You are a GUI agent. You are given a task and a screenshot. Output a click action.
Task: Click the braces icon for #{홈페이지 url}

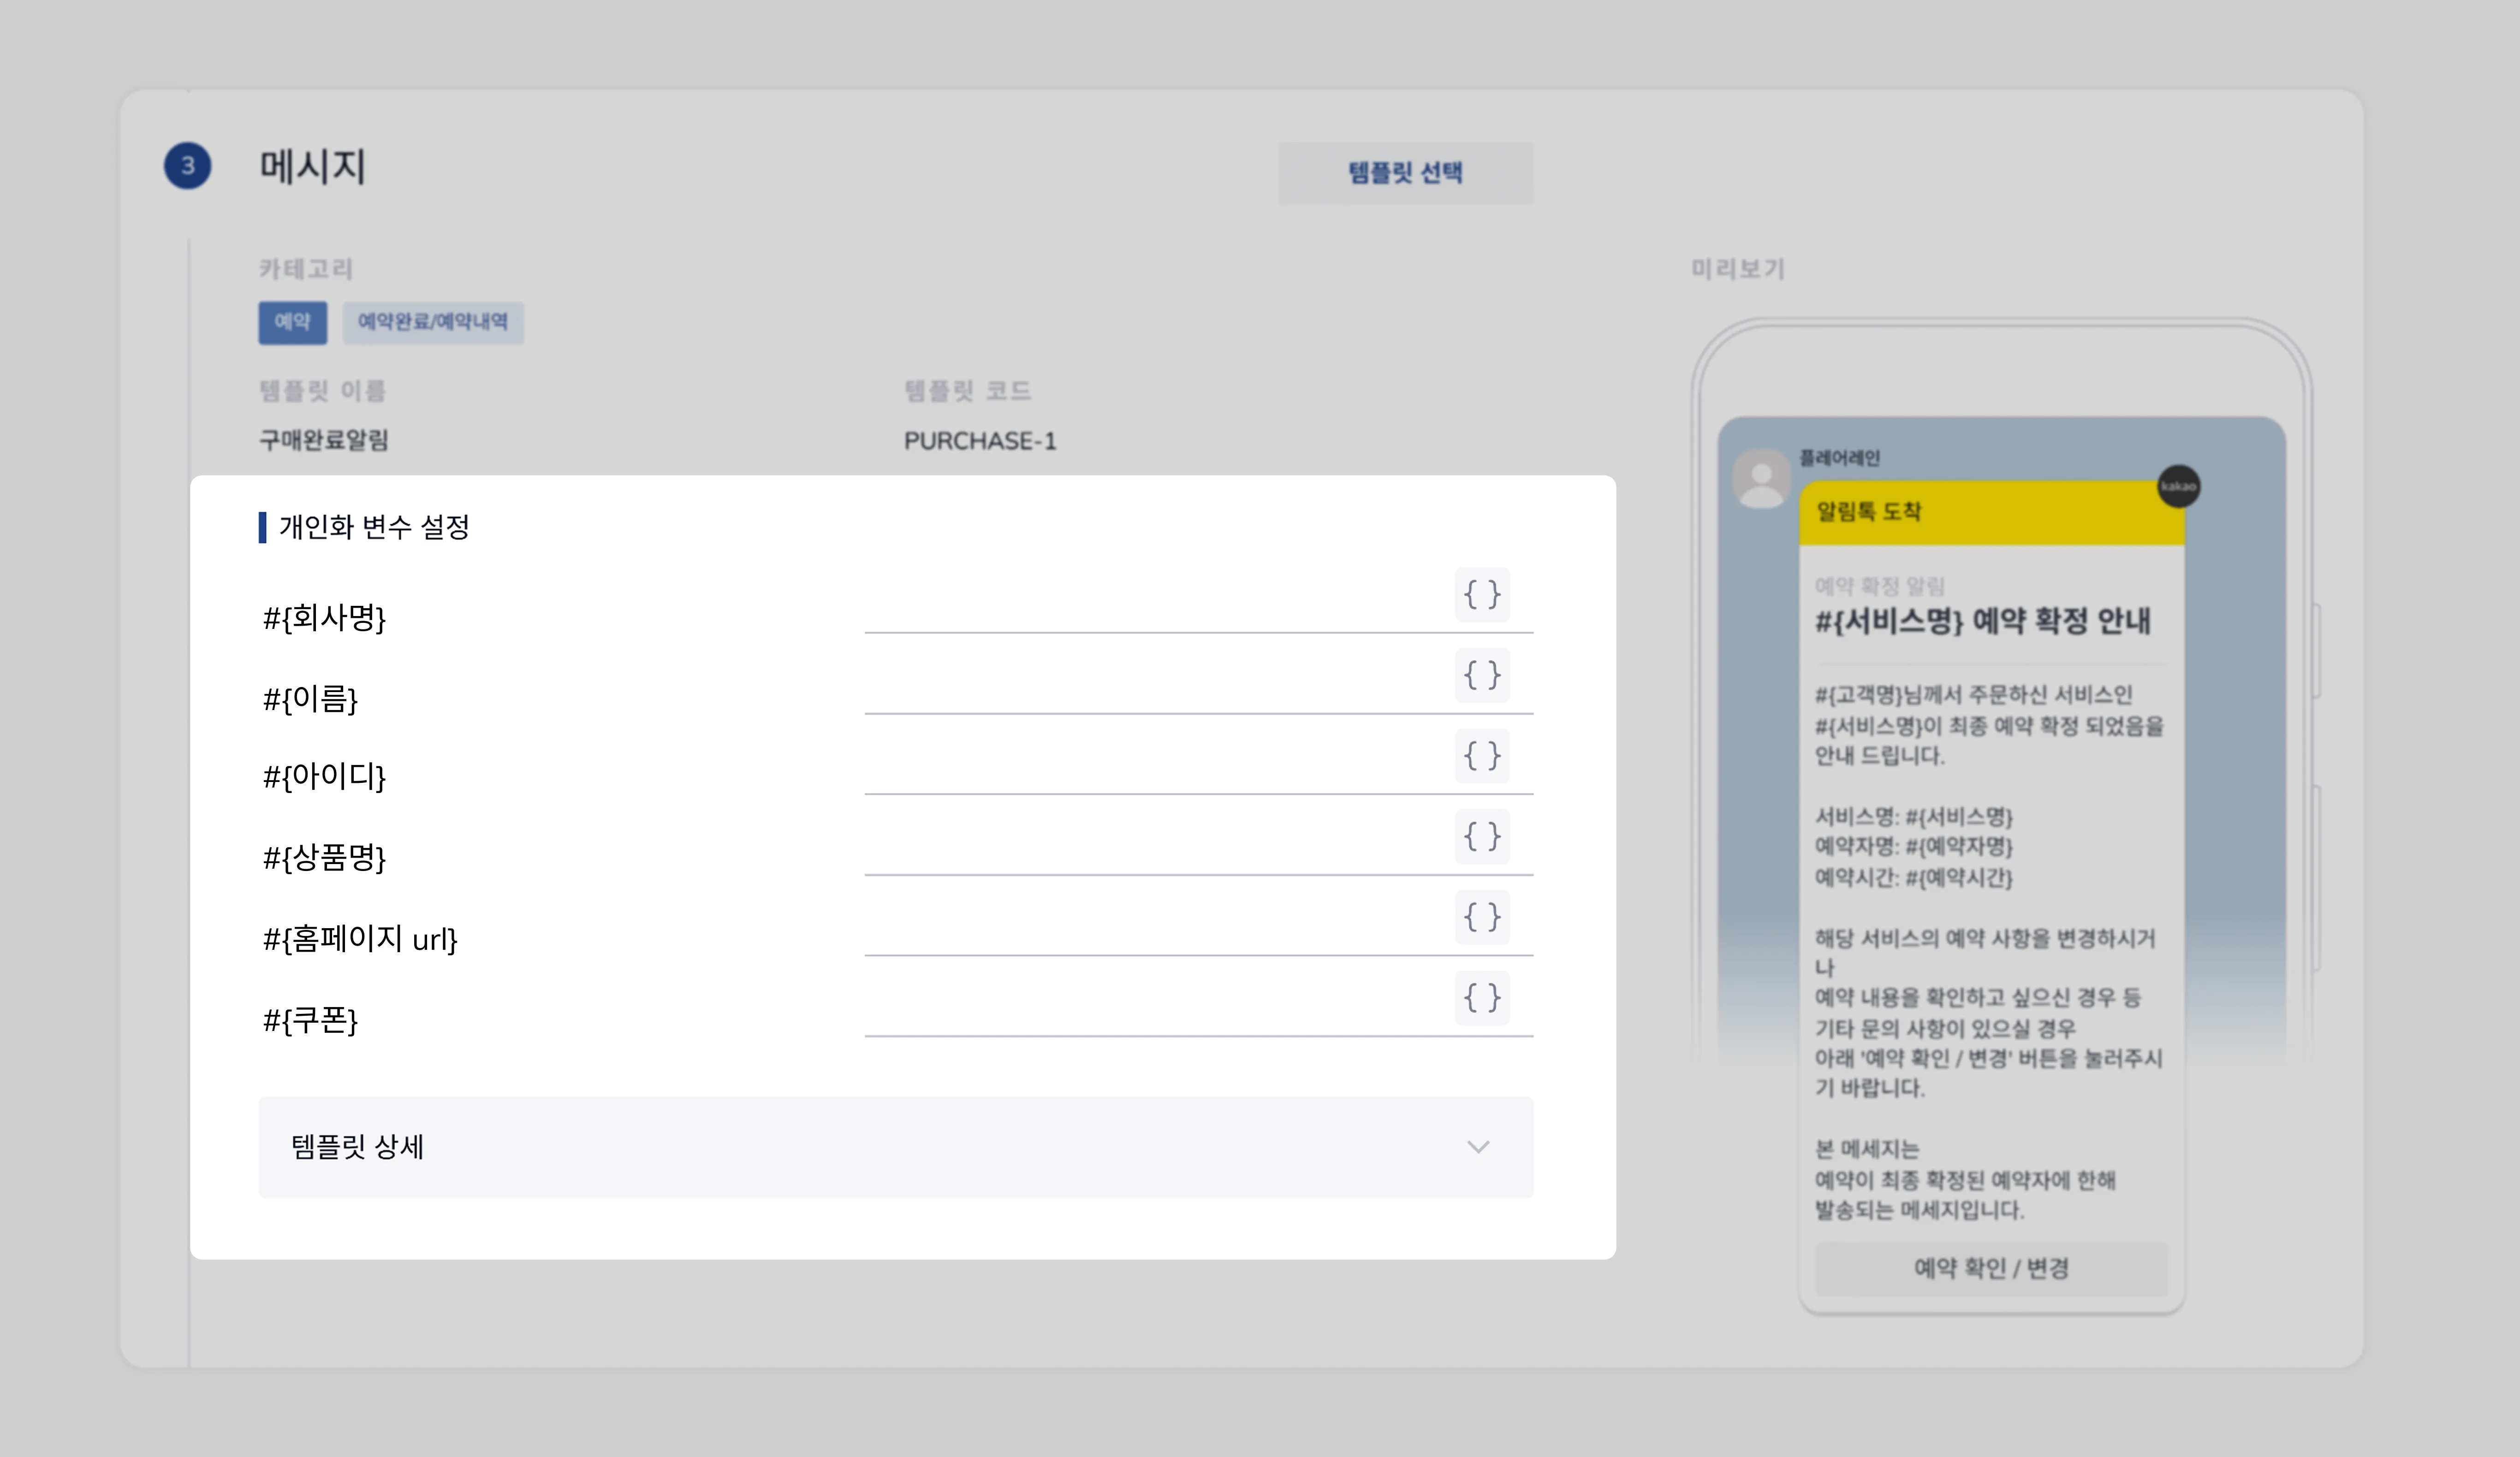click(x=1482, y=917)
